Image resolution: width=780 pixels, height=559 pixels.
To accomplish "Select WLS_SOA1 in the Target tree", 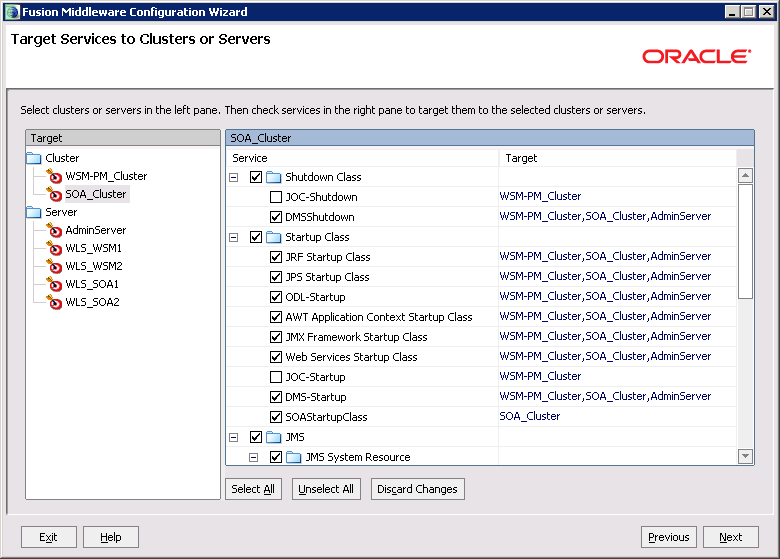I will (x=92, y=284).
